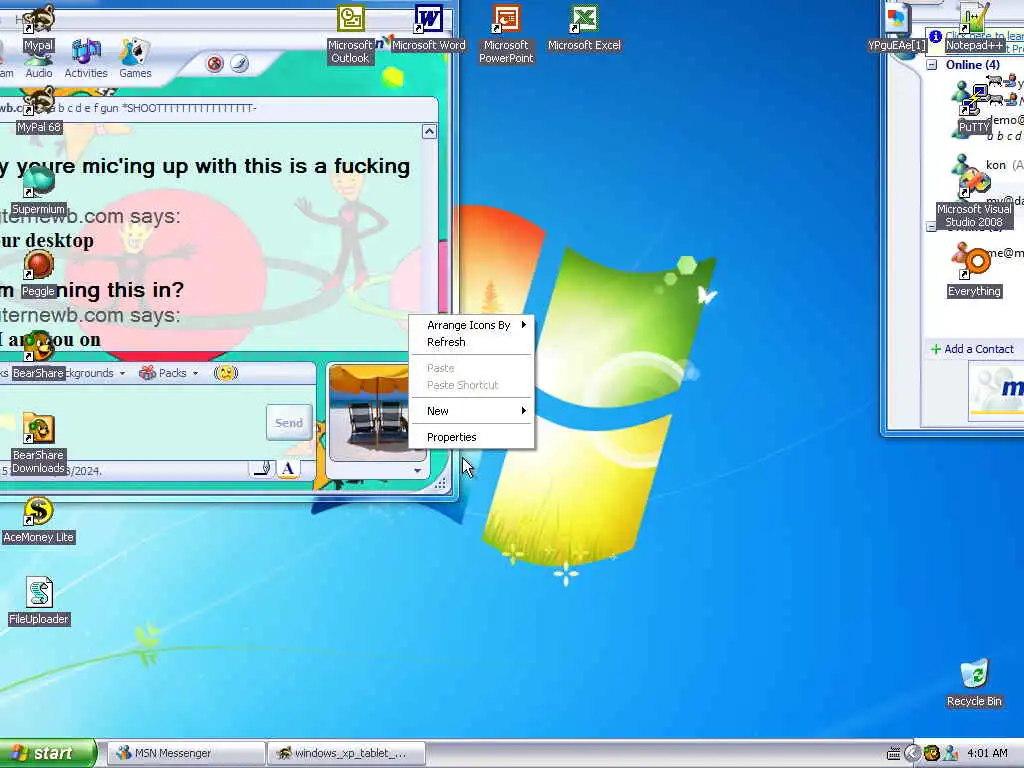Click the BearShare icon in the system tray
Image resolution: width=1024 pixels, height=768 pixels.
point(932,753)
